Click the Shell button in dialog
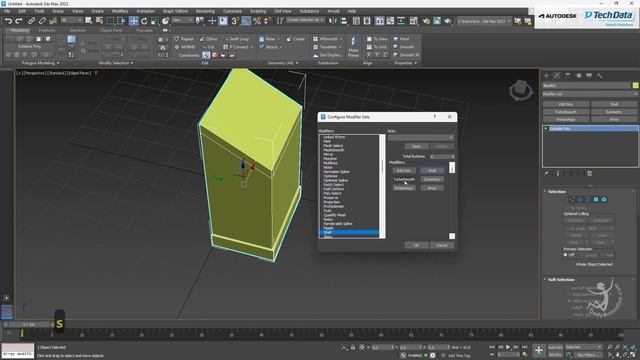The image size is (640, 360). coord(432,171)
